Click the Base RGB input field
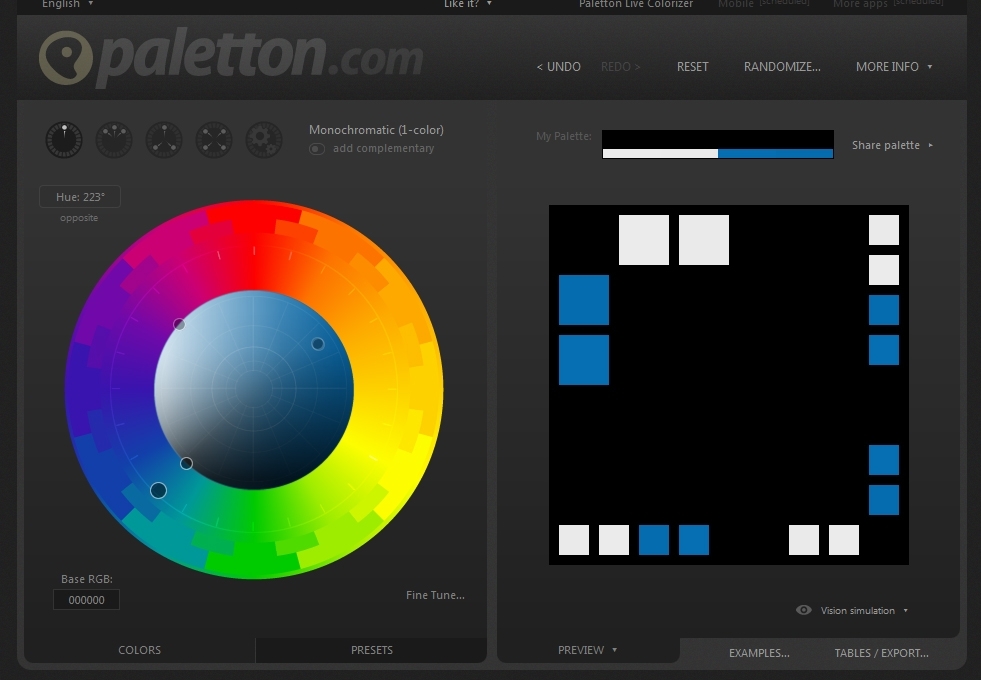Viewport: 981px width, 680px height. (x=86, y=600)
